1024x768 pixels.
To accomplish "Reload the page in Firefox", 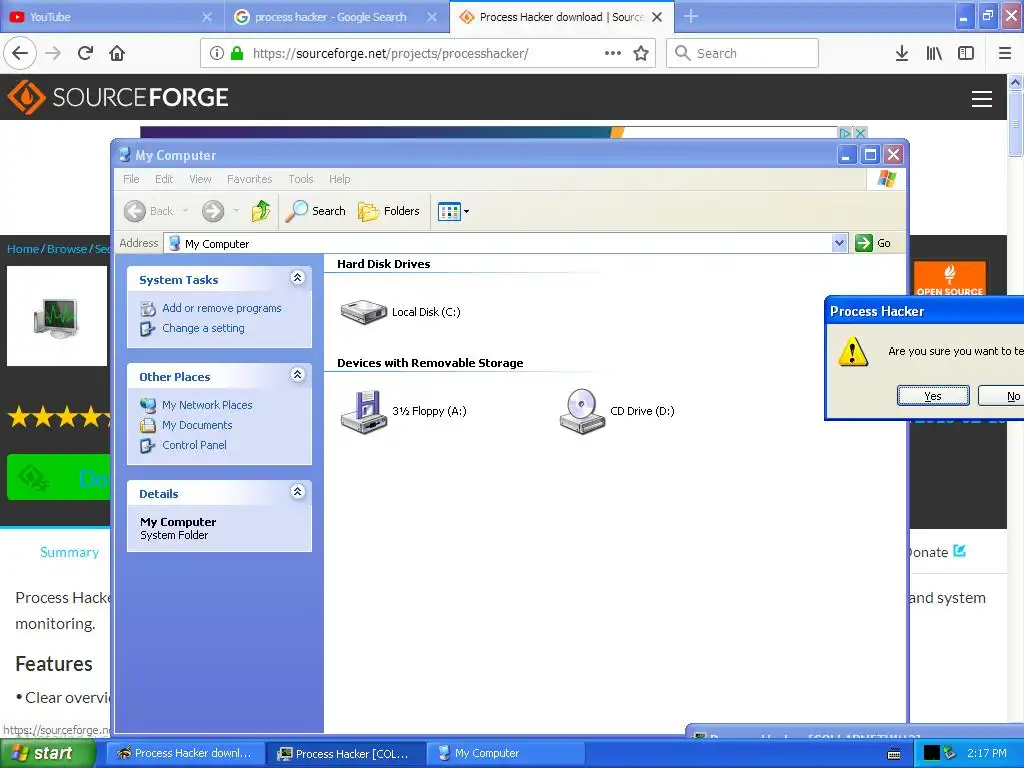I will pos(86,53).
